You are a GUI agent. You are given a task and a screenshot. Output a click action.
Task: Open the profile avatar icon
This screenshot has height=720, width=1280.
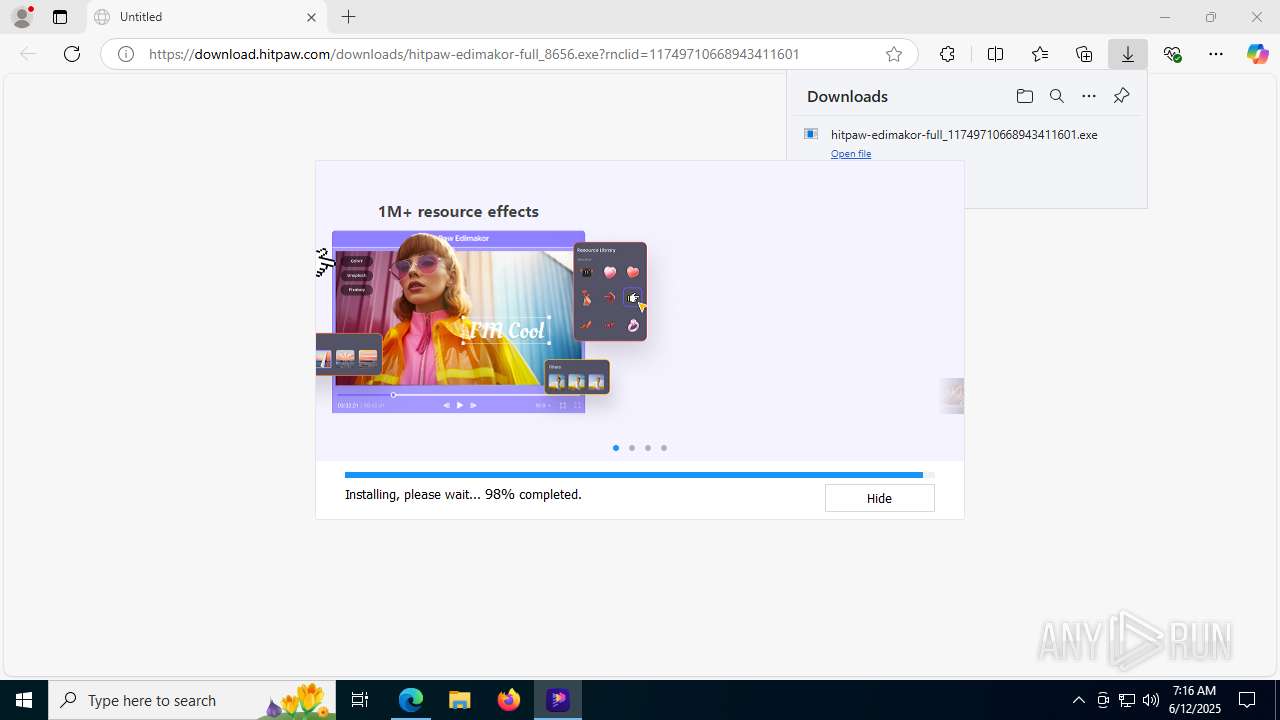[22, 17]
